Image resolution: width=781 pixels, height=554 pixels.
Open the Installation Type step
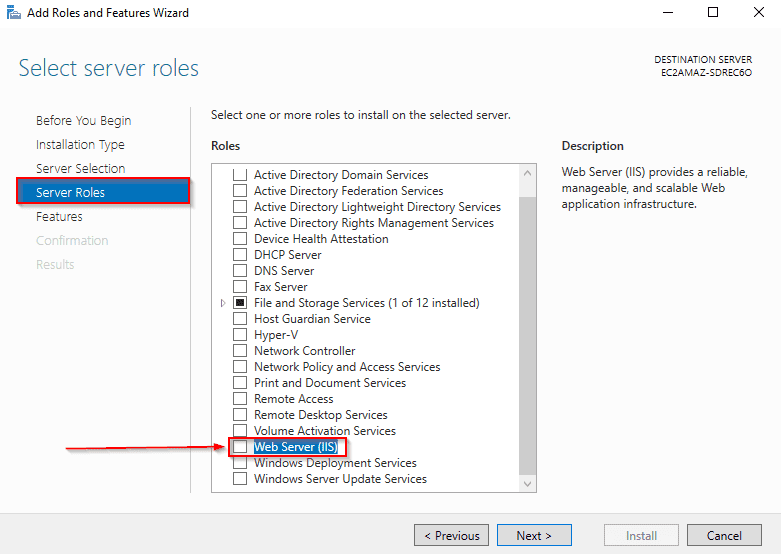[x=80, y=144]
